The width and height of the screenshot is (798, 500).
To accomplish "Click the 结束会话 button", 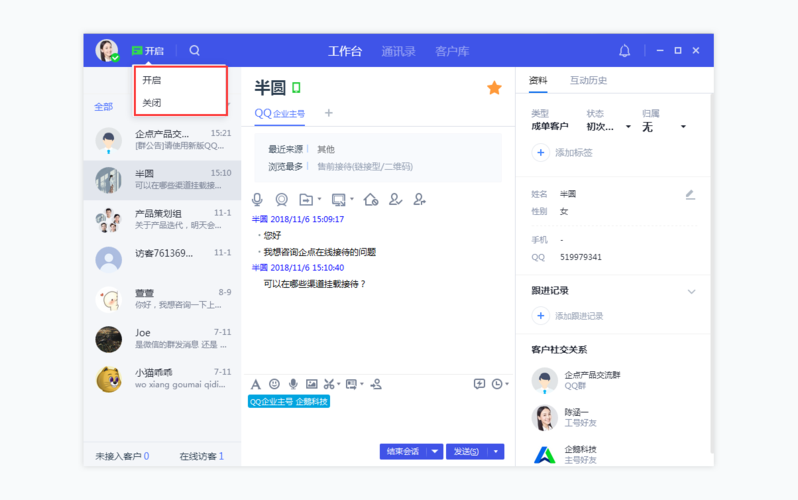I will pyautogui.click(x=404, y=452).
